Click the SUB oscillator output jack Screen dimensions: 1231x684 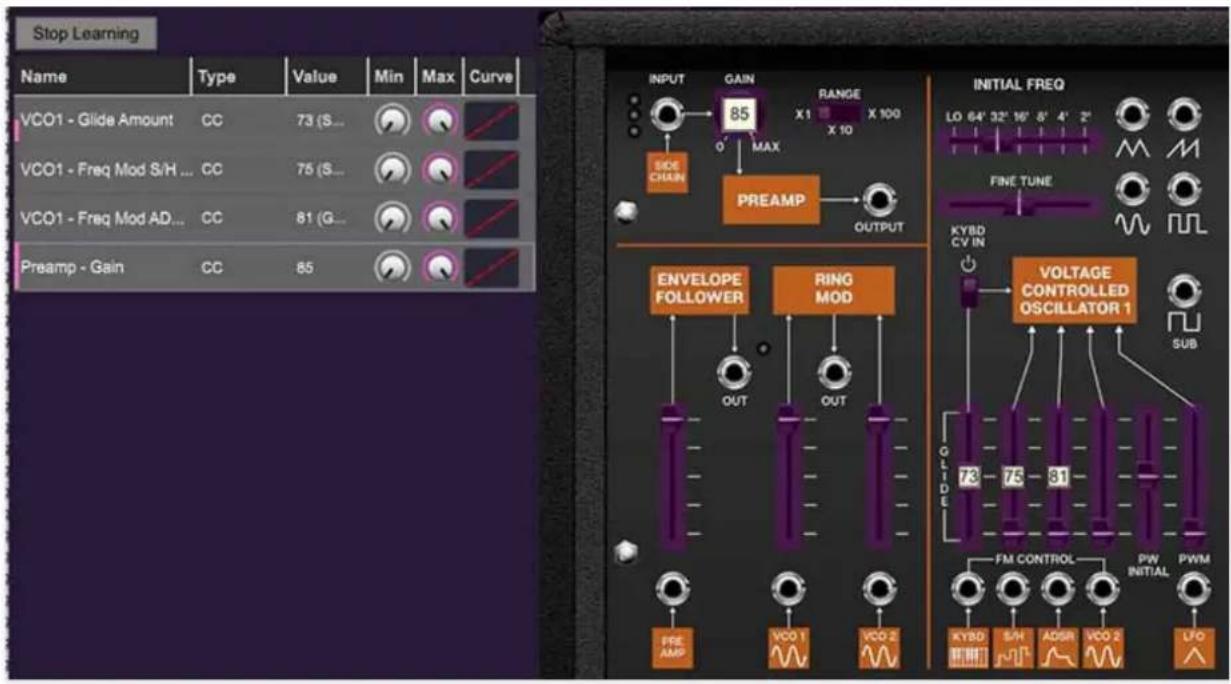point(1184,291)
